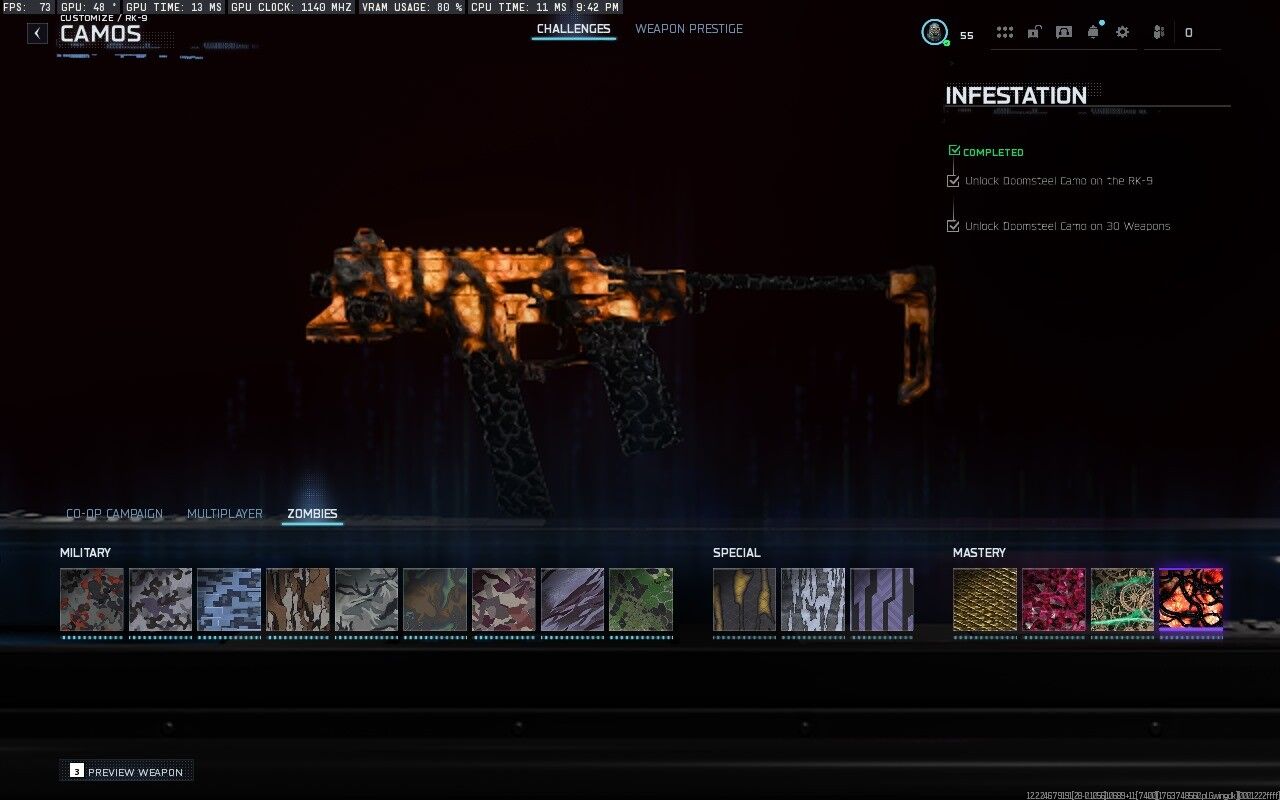The width and height of the screenshot is (1280, 800).
Task: Select the pale gray wavy Military camo
Action: click(x=366, y=600)
